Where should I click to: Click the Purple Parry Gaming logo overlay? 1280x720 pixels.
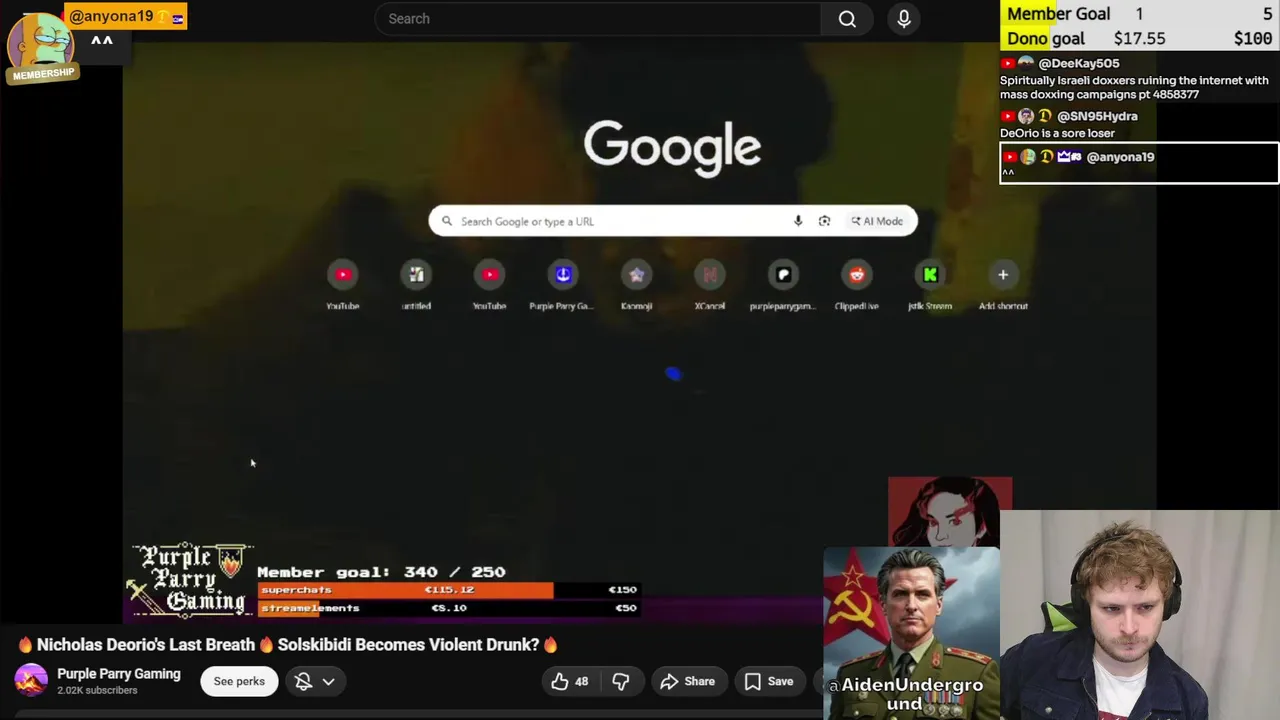tap(191, 580)
